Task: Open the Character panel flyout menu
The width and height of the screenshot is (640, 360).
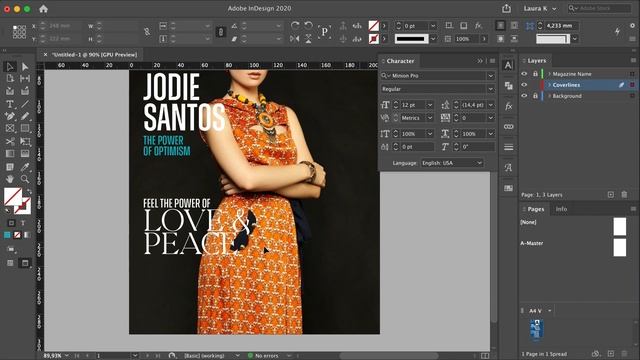Action: point(493,61)
